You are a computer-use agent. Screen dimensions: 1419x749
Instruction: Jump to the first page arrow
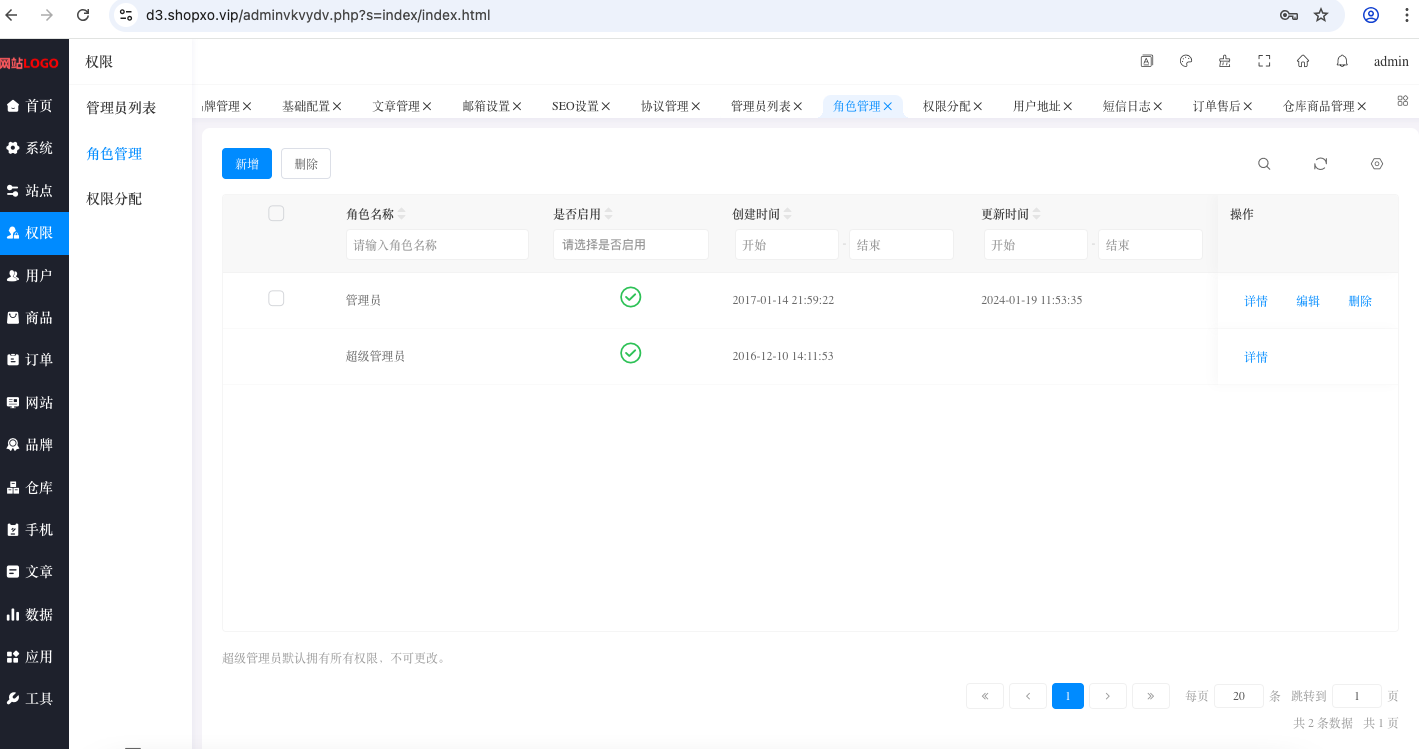pyautogui.click(x=985, y=696)
